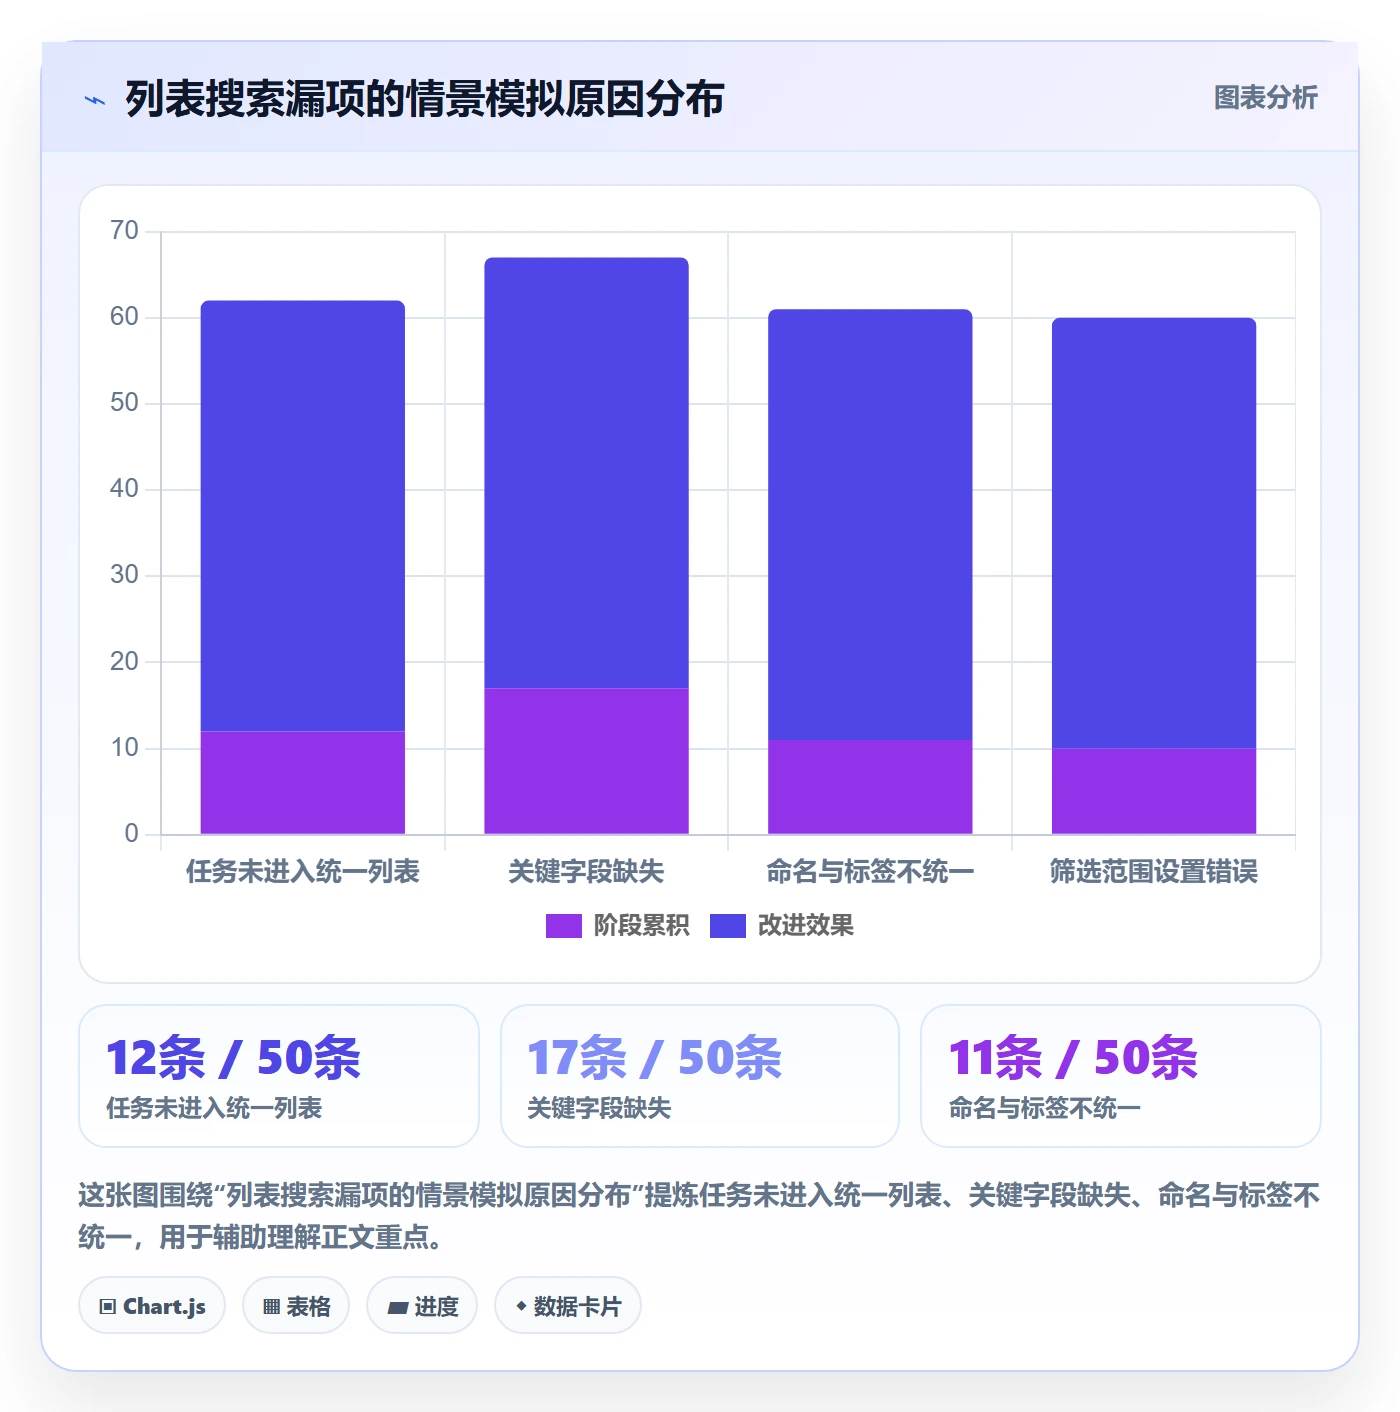
Task: Click the lightning icon beside the title
Action: (95, 100)
